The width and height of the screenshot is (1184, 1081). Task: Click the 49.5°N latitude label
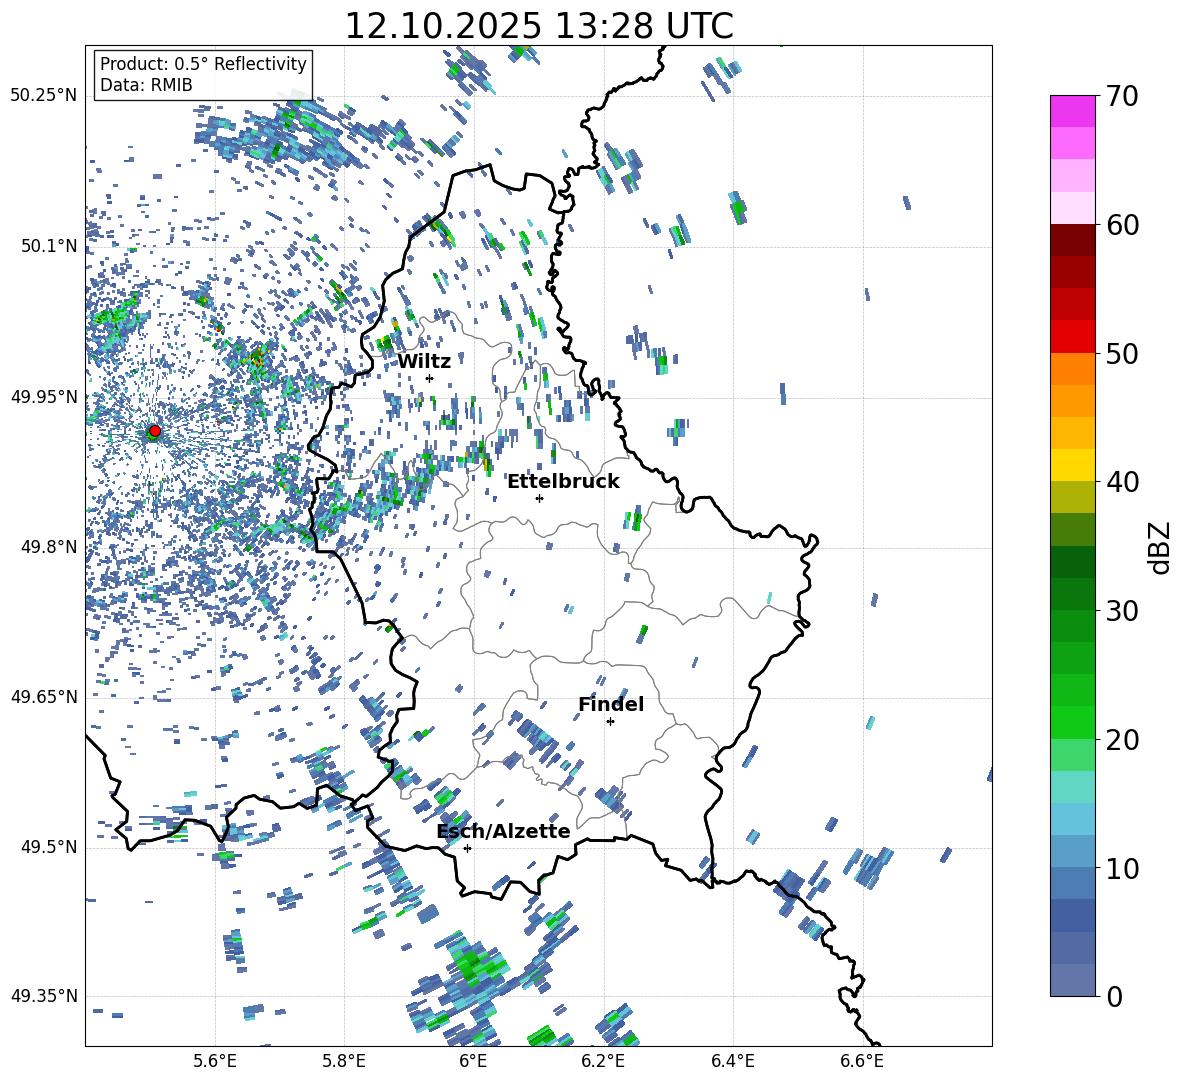point(48,846)
